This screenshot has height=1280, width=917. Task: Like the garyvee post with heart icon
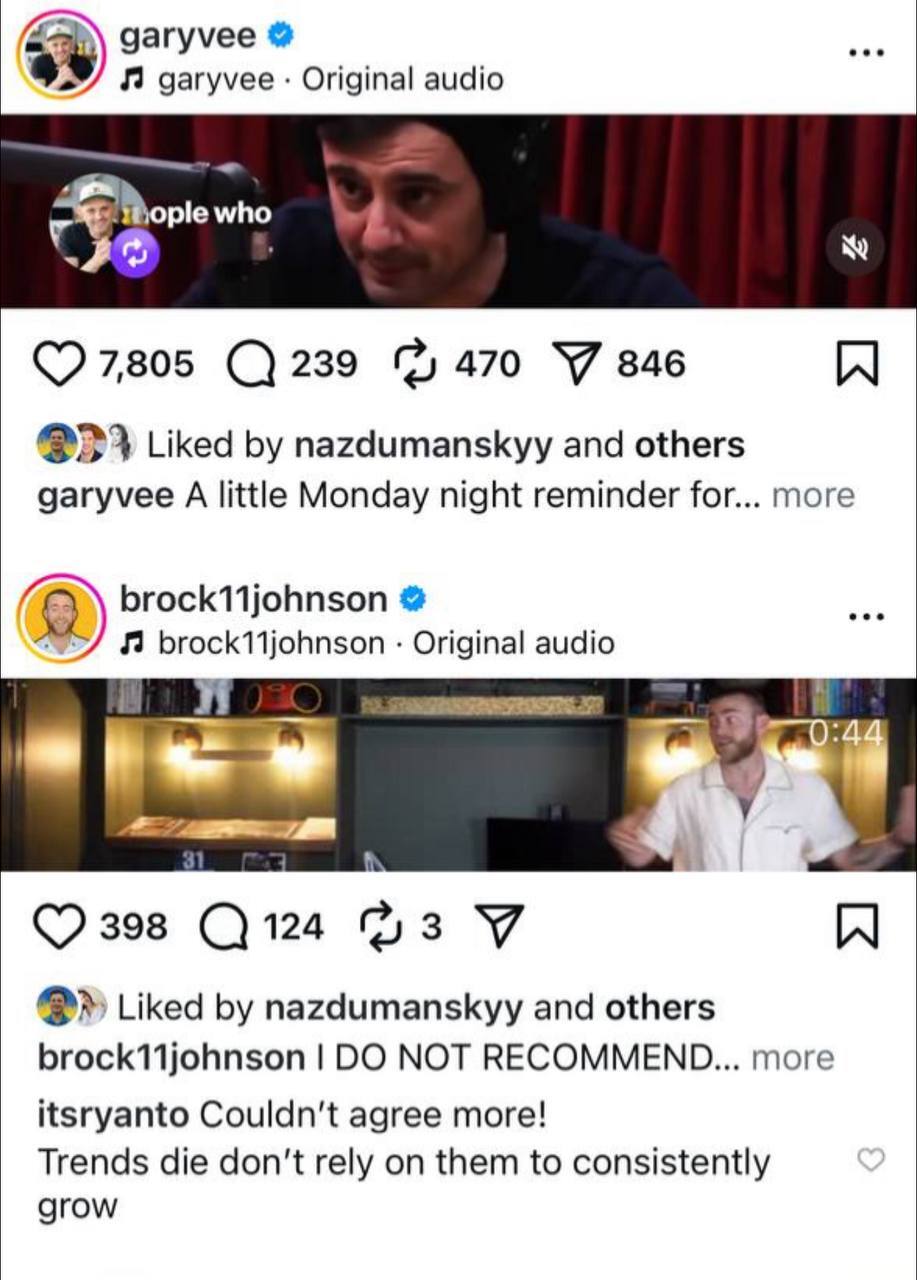[x=63, y=364]
